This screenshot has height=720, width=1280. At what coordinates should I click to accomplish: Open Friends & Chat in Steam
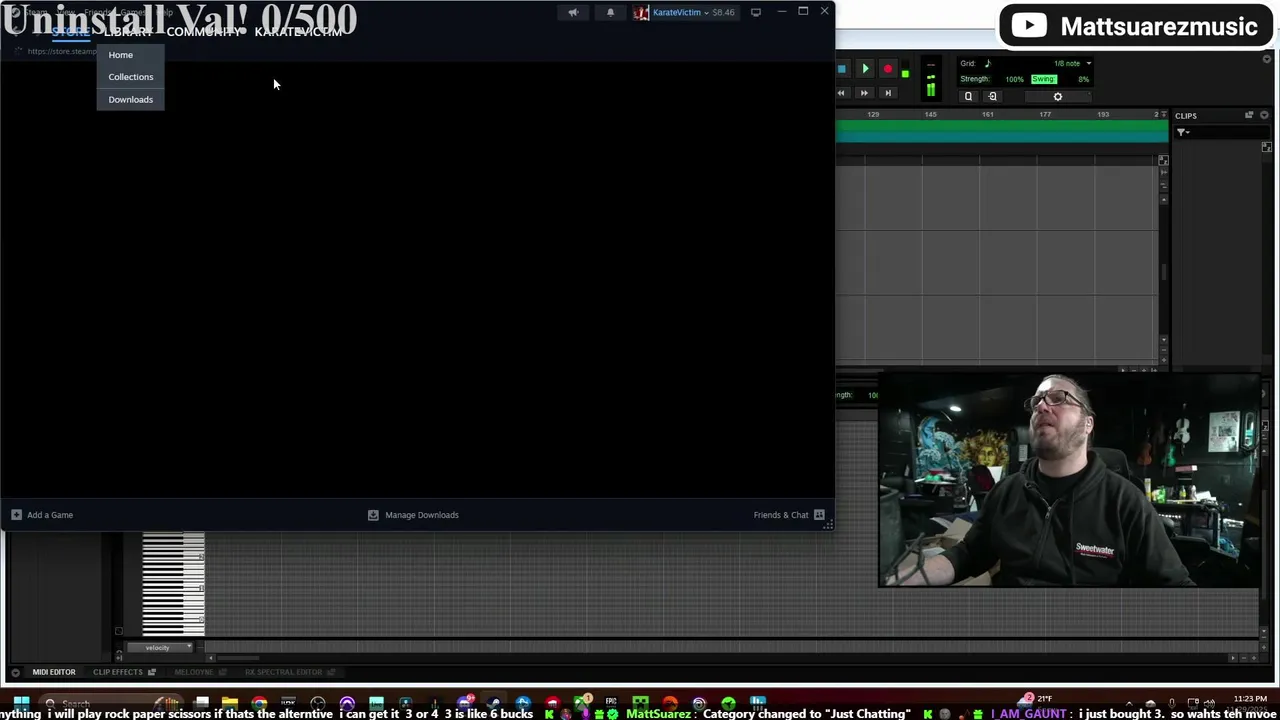pyautogui.click(x=789, y=515)
